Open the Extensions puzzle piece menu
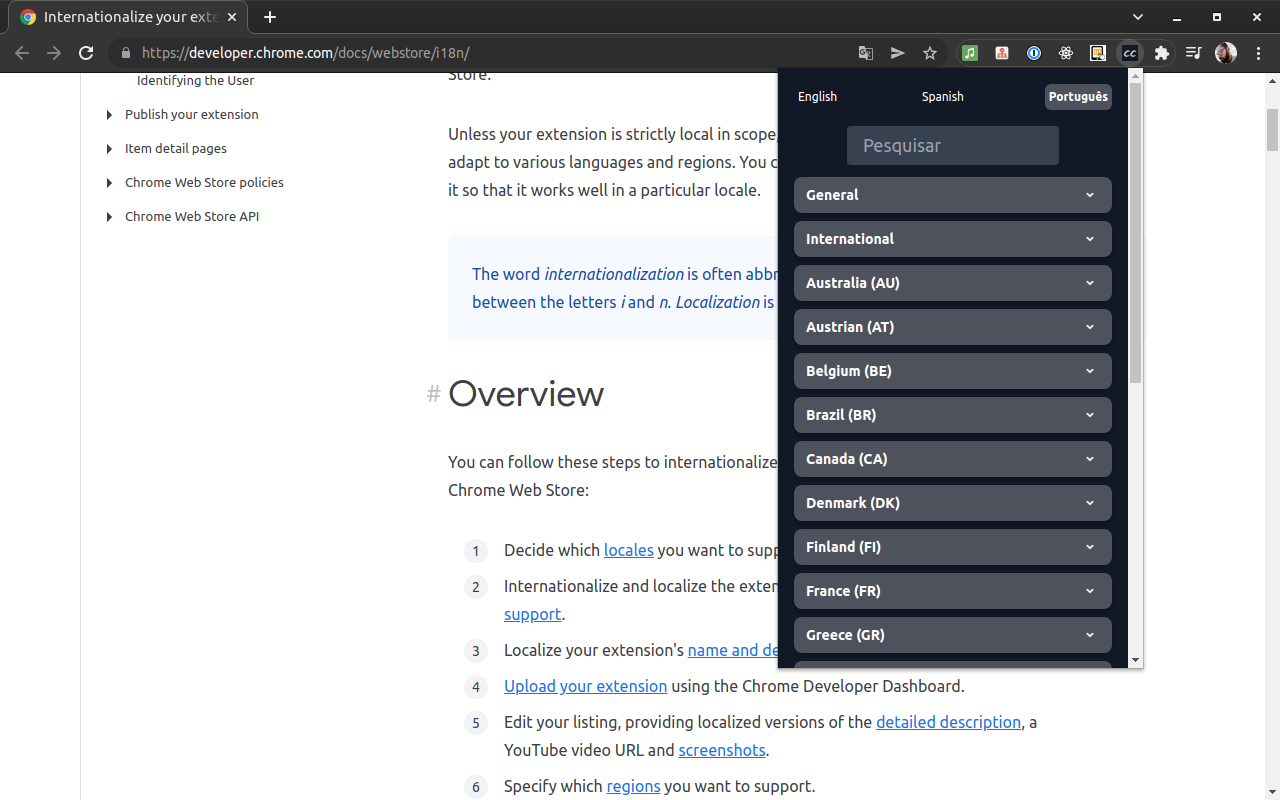This screenshot has width=1280, height=800. tap(1161, 53)
